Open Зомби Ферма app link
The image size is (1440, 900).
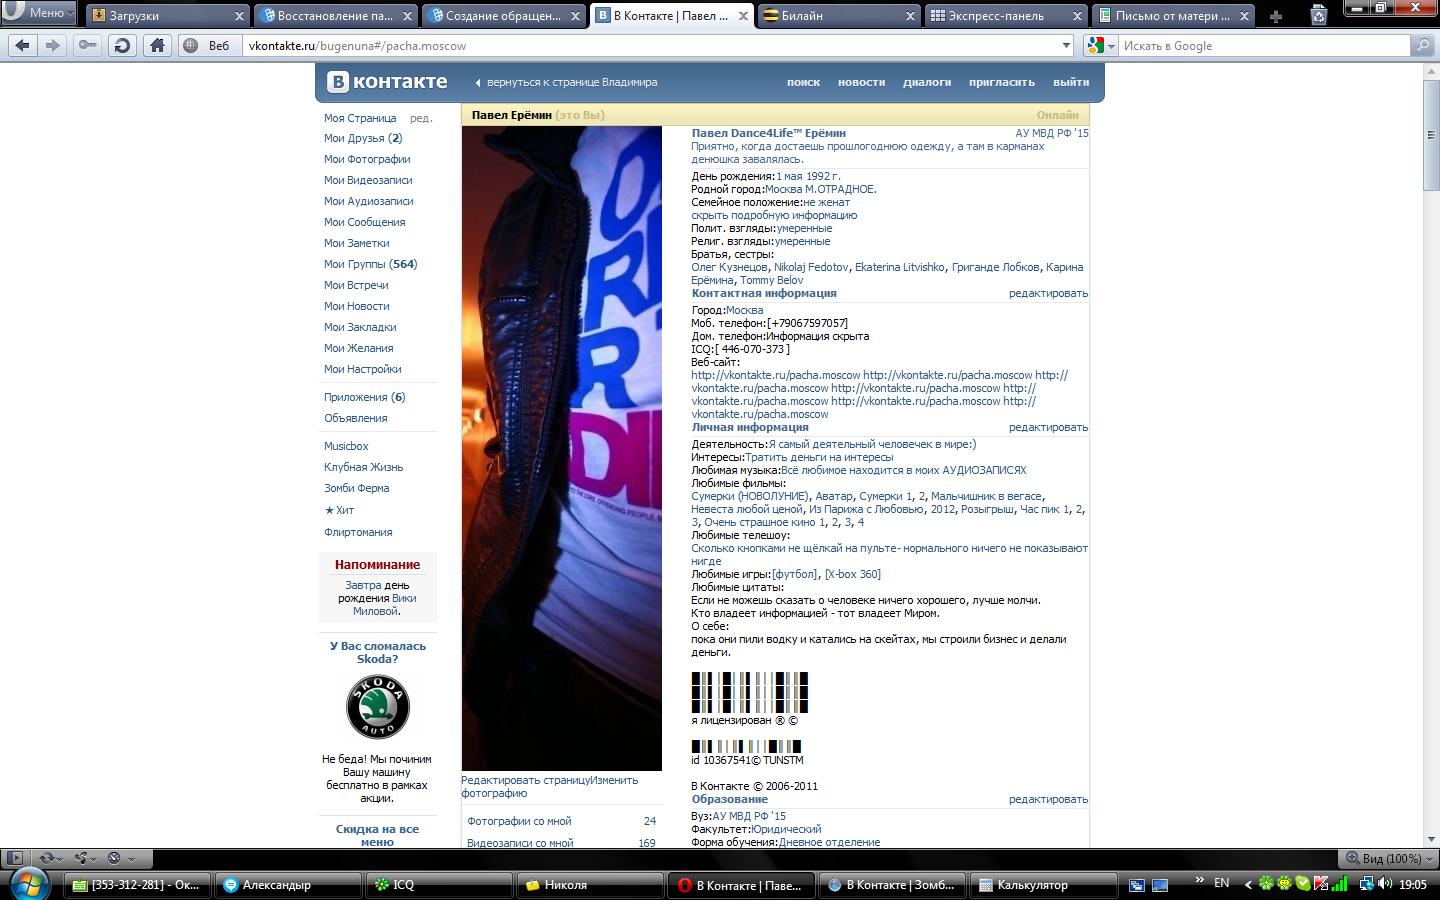pos(356,488)
